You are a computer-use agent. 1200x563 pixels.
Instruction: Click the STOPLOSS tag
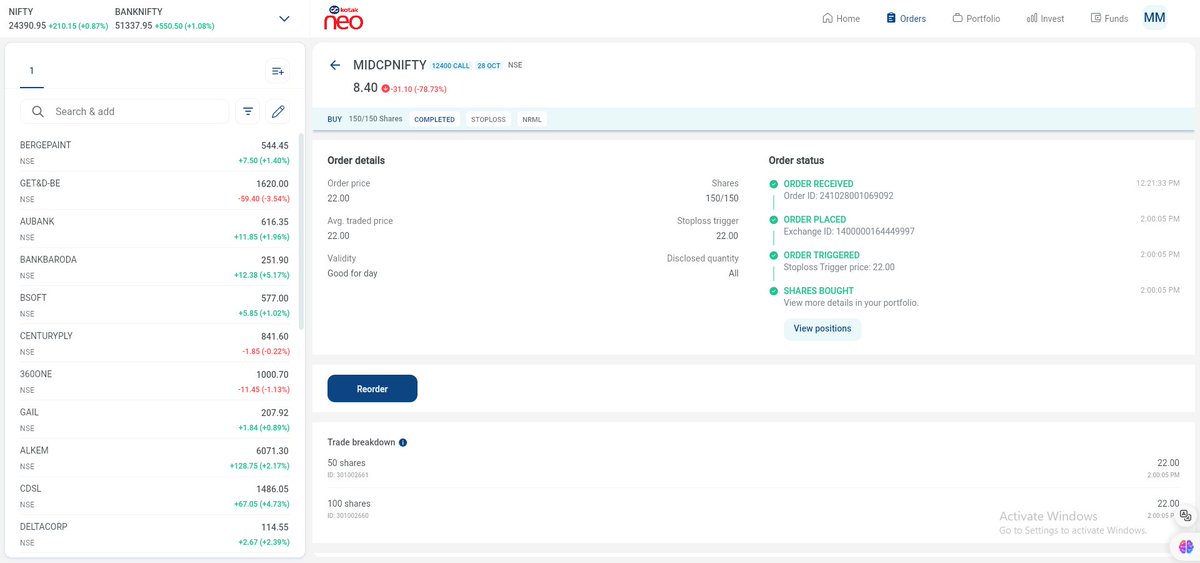click(488, 119)
